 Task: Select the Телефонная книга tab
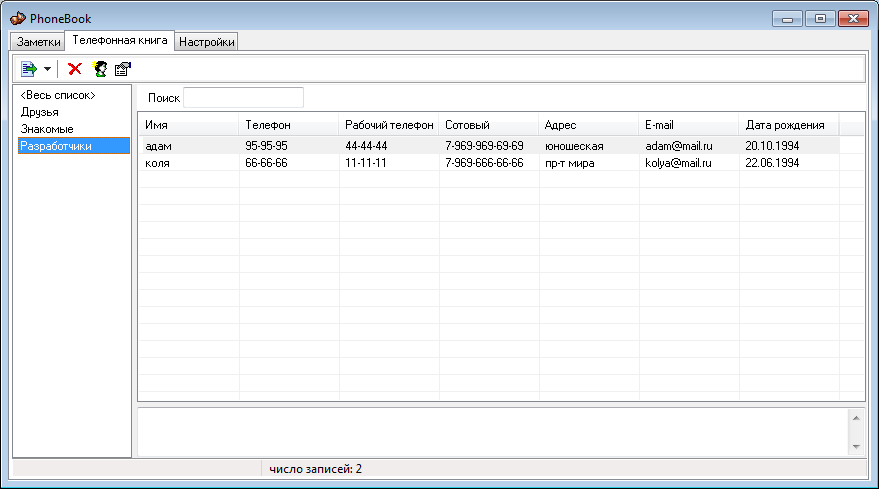pyautogui.click(x=120, y=40)
